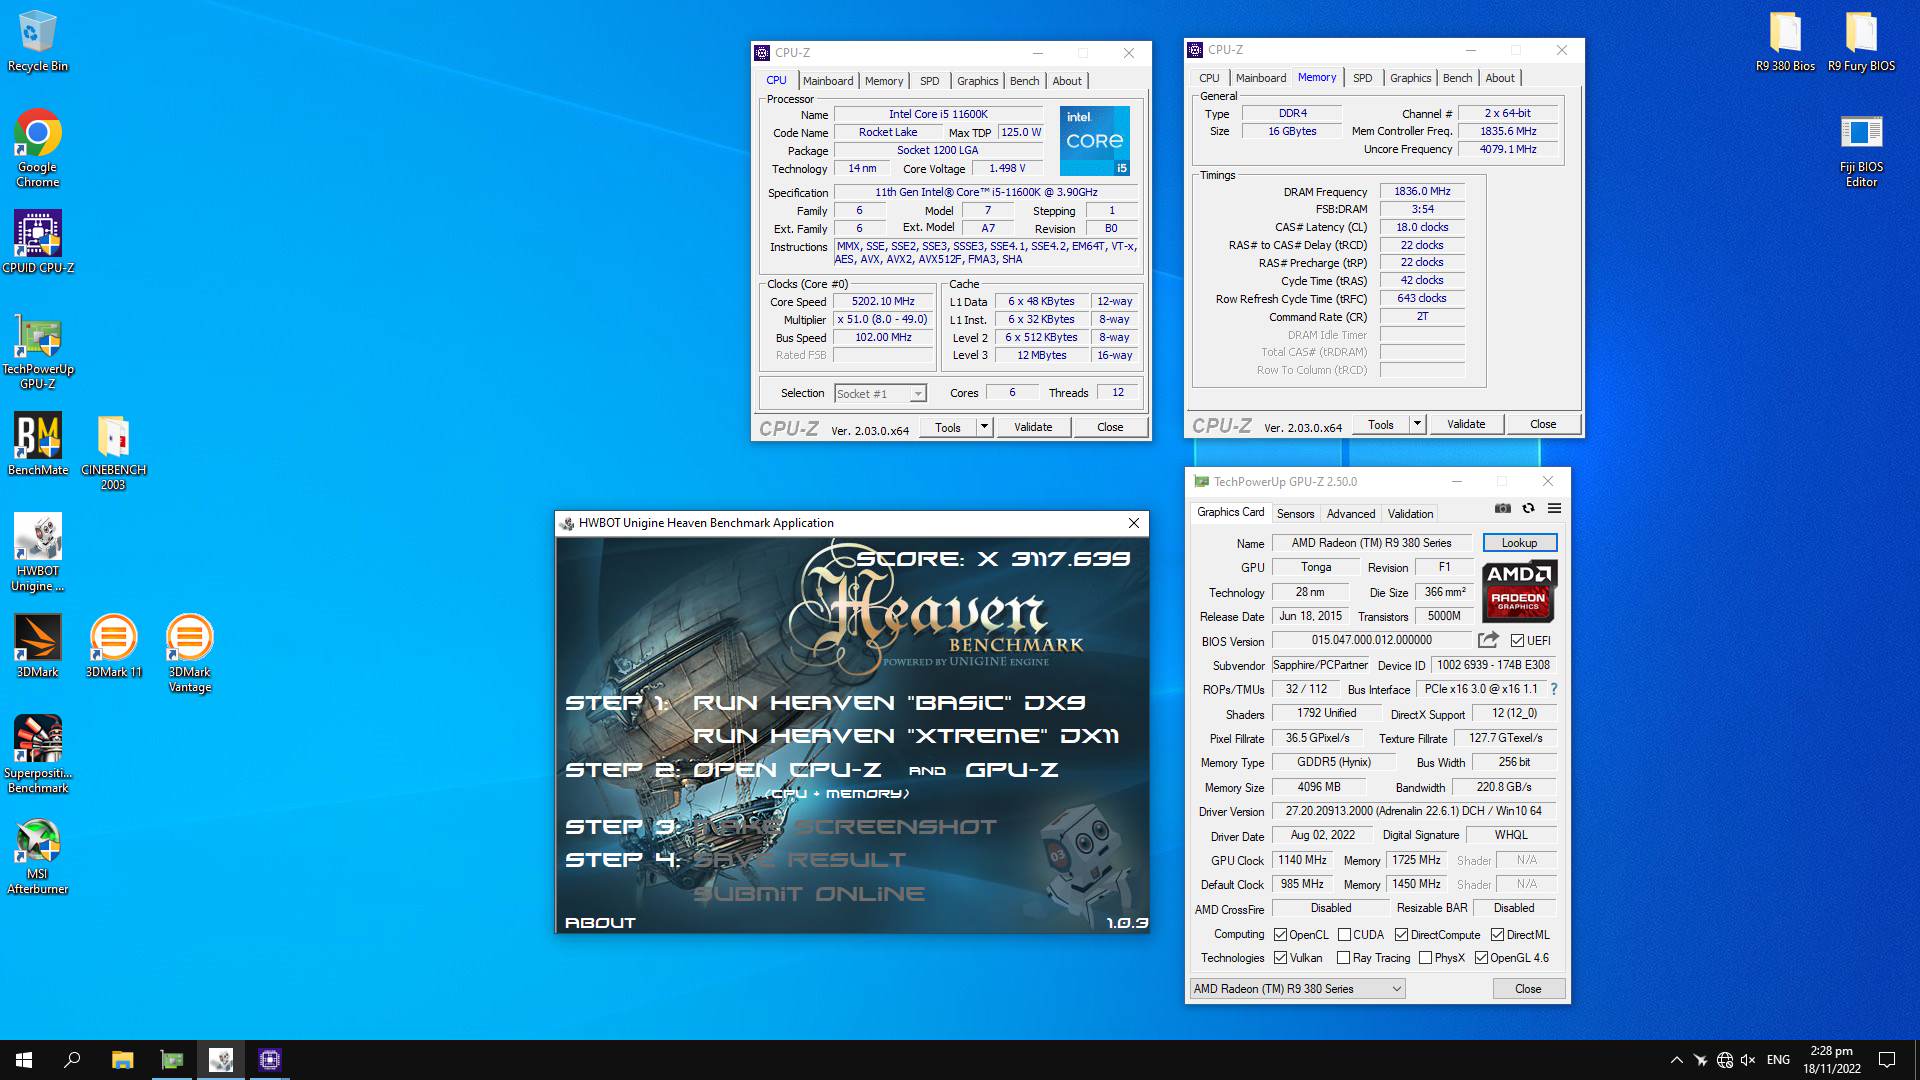This screenshot has height=1080, width=1920.
Task: Open Bench tab in left CPU-Z
Action: tap(1024, 81)
